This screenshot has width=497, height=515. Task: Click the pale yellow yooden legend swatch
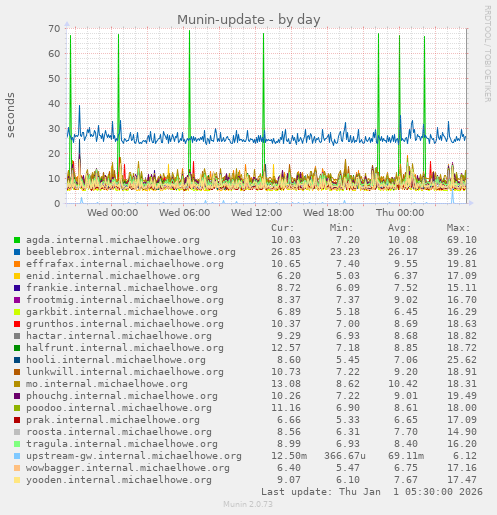[17, 480]
